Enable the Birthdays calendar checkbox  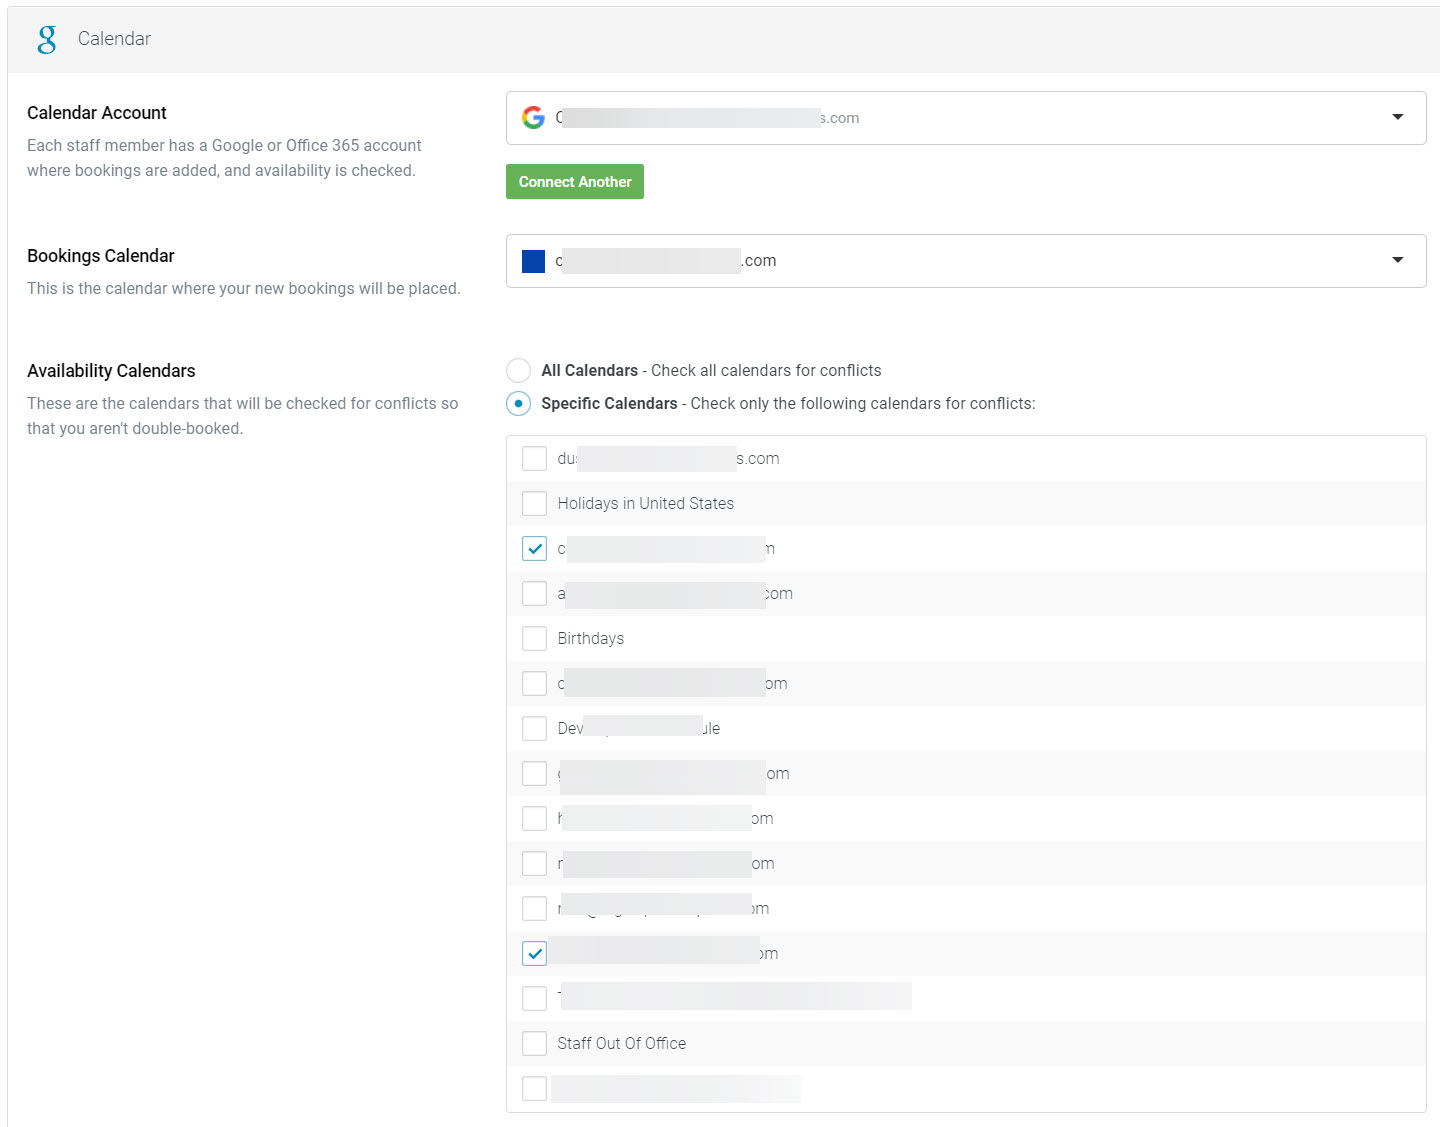pos(535,639)
